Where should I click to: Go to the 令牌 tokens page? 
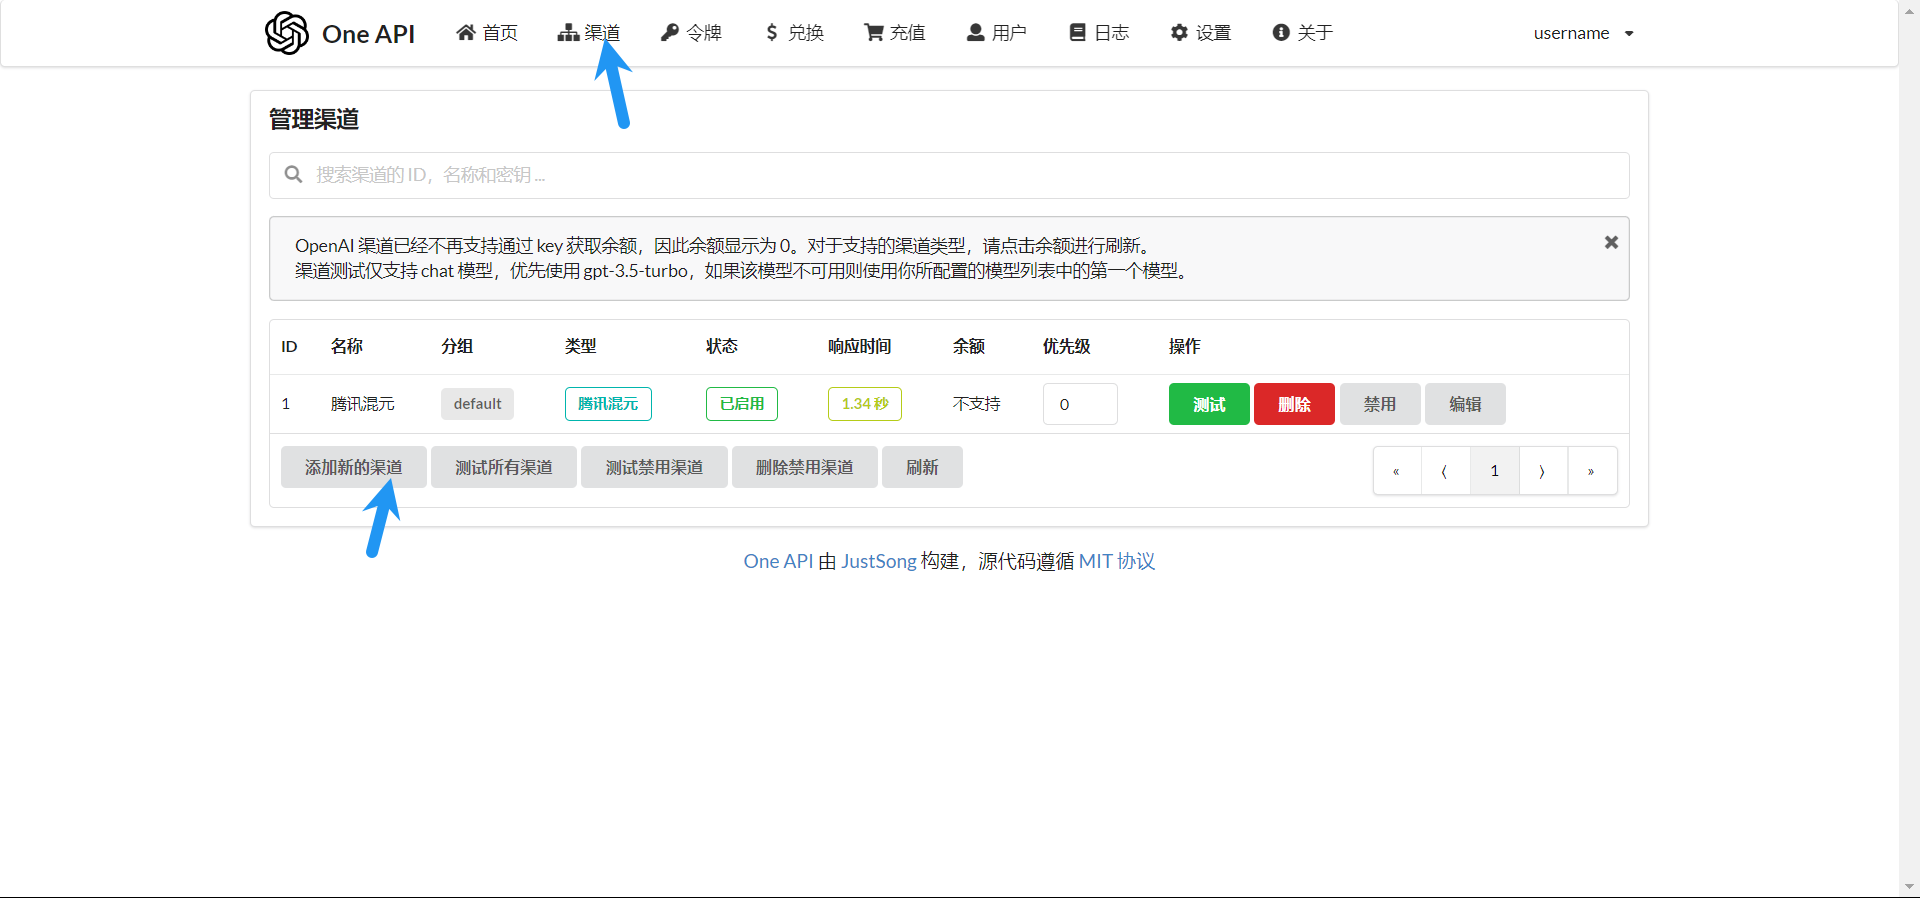(x=691, y=33)
